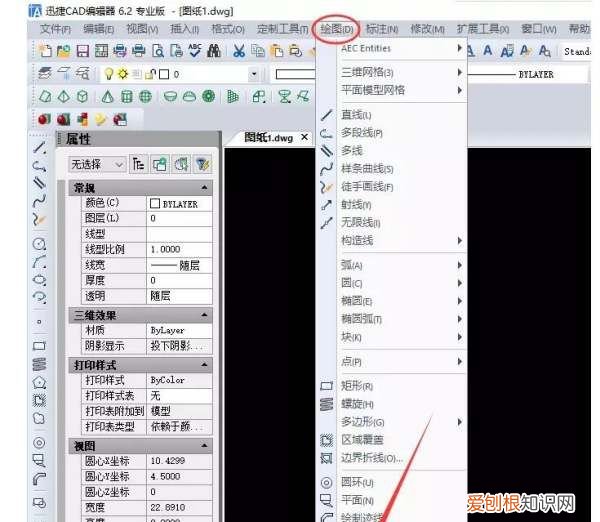
Task: Click the Save floppy disk icon
Action: pos(83,51)
